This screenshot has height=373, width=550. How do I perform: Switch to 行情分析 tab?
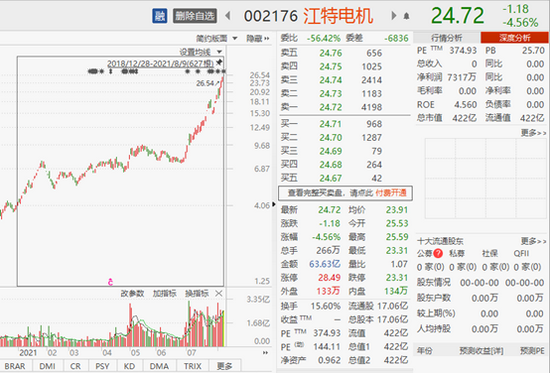[447, 38]
